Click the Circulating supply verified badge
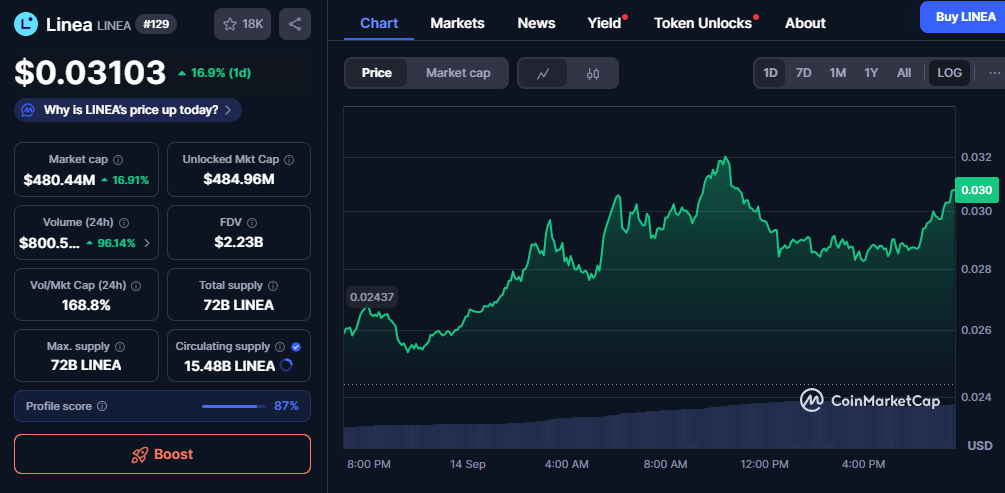This screenshot has height=493, width=1005. click(295, 346)
